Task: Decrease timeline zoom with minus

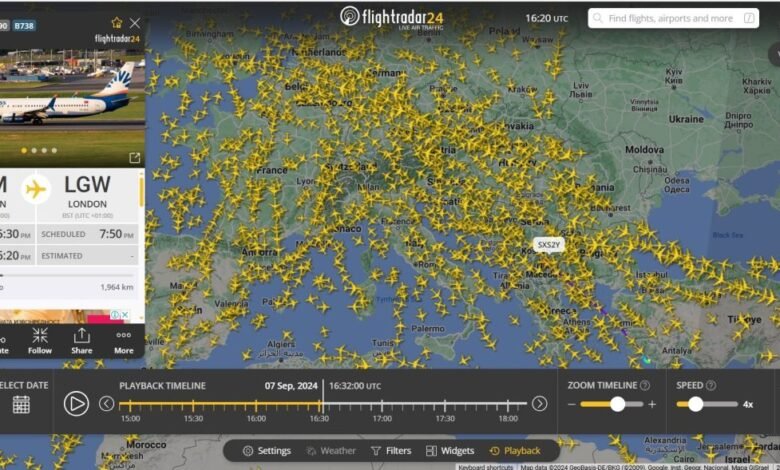Action: click(x=572, y=404)
